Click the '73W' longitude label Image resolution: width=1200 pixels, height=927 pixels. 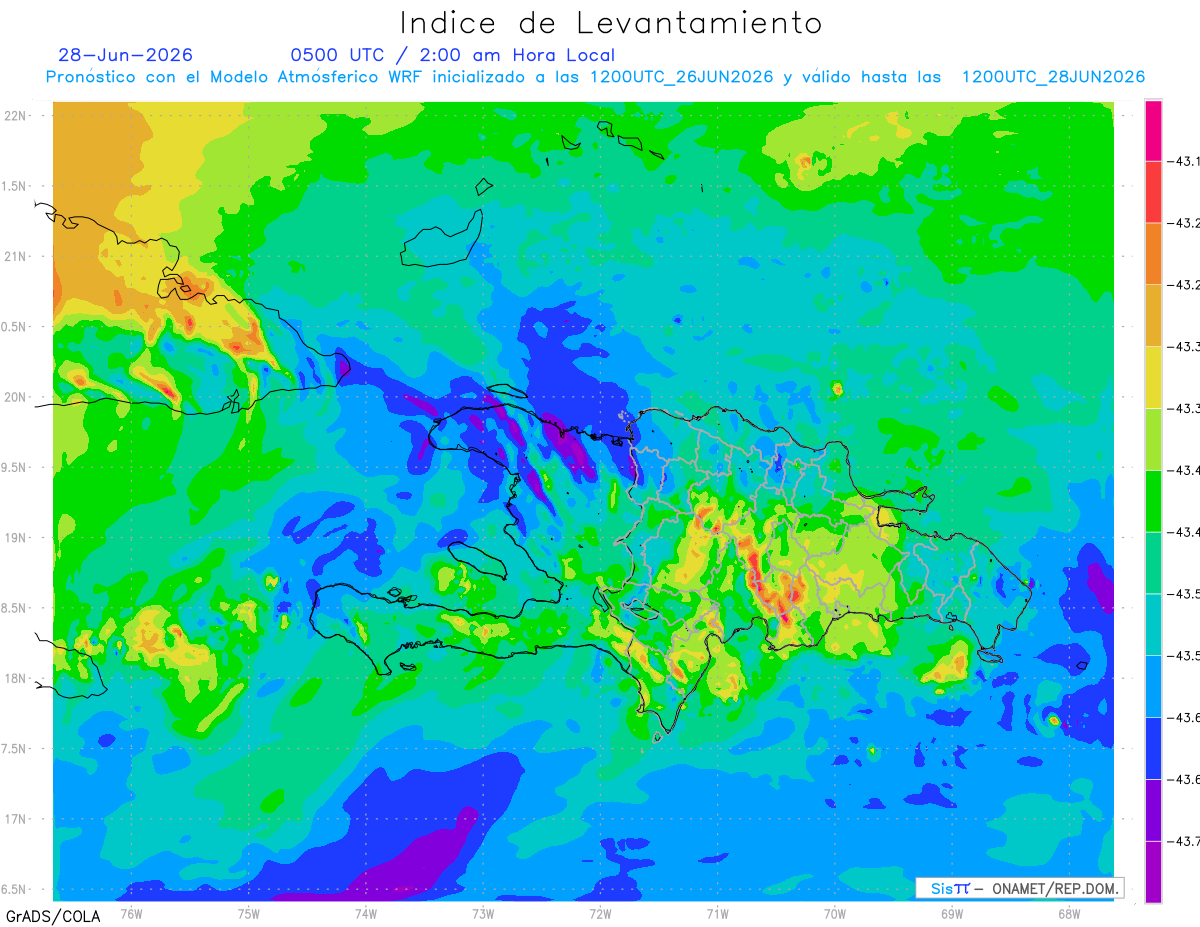point(483,914)
